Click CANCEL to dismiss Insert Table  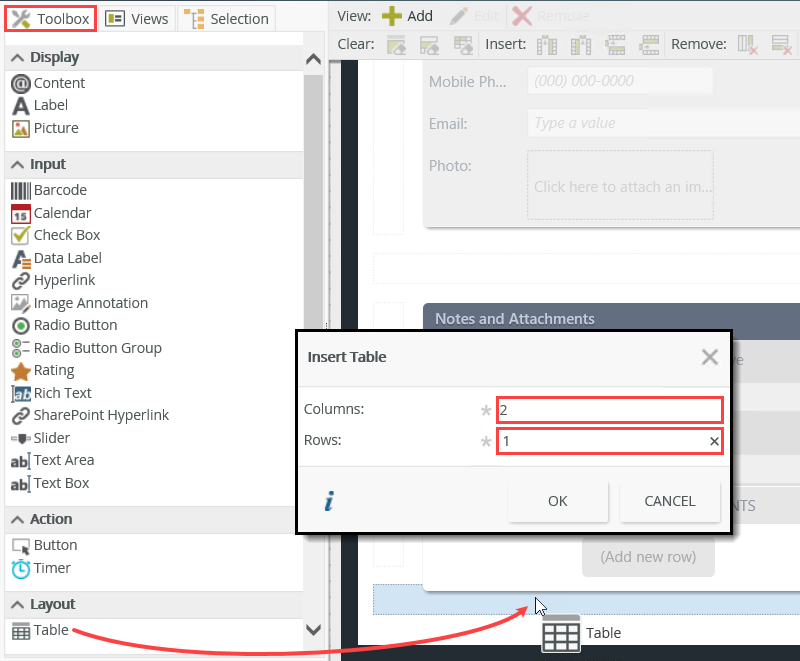pos(669,501)
